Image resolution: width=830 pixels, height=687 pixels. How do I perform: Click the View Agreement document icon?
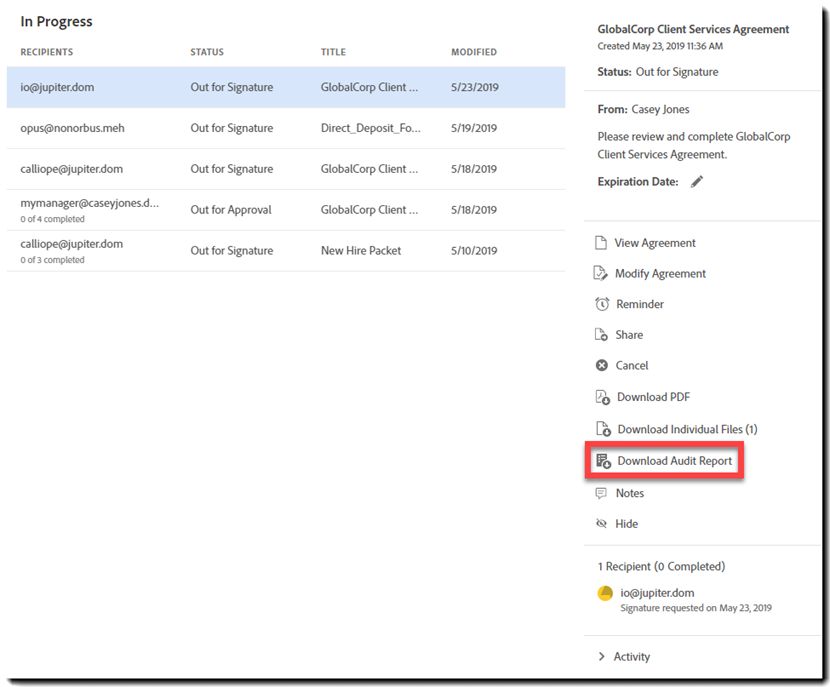[601, 243]
